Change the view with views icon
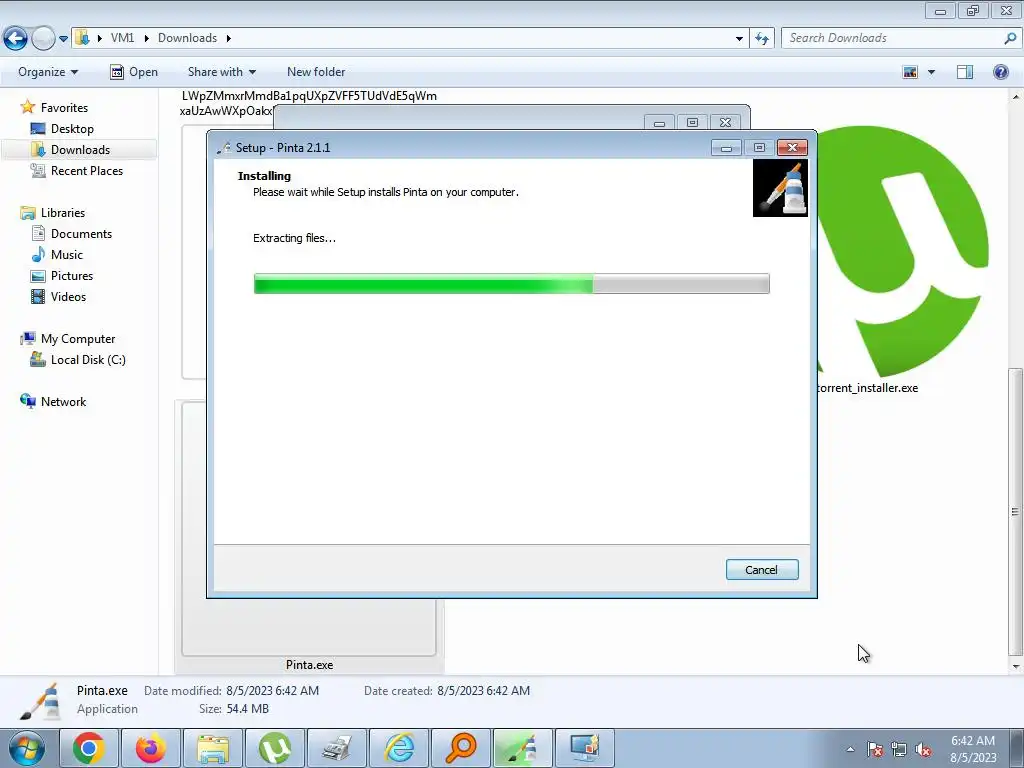The height and width of the screenshot is (768, 1024). pos(910,72)
